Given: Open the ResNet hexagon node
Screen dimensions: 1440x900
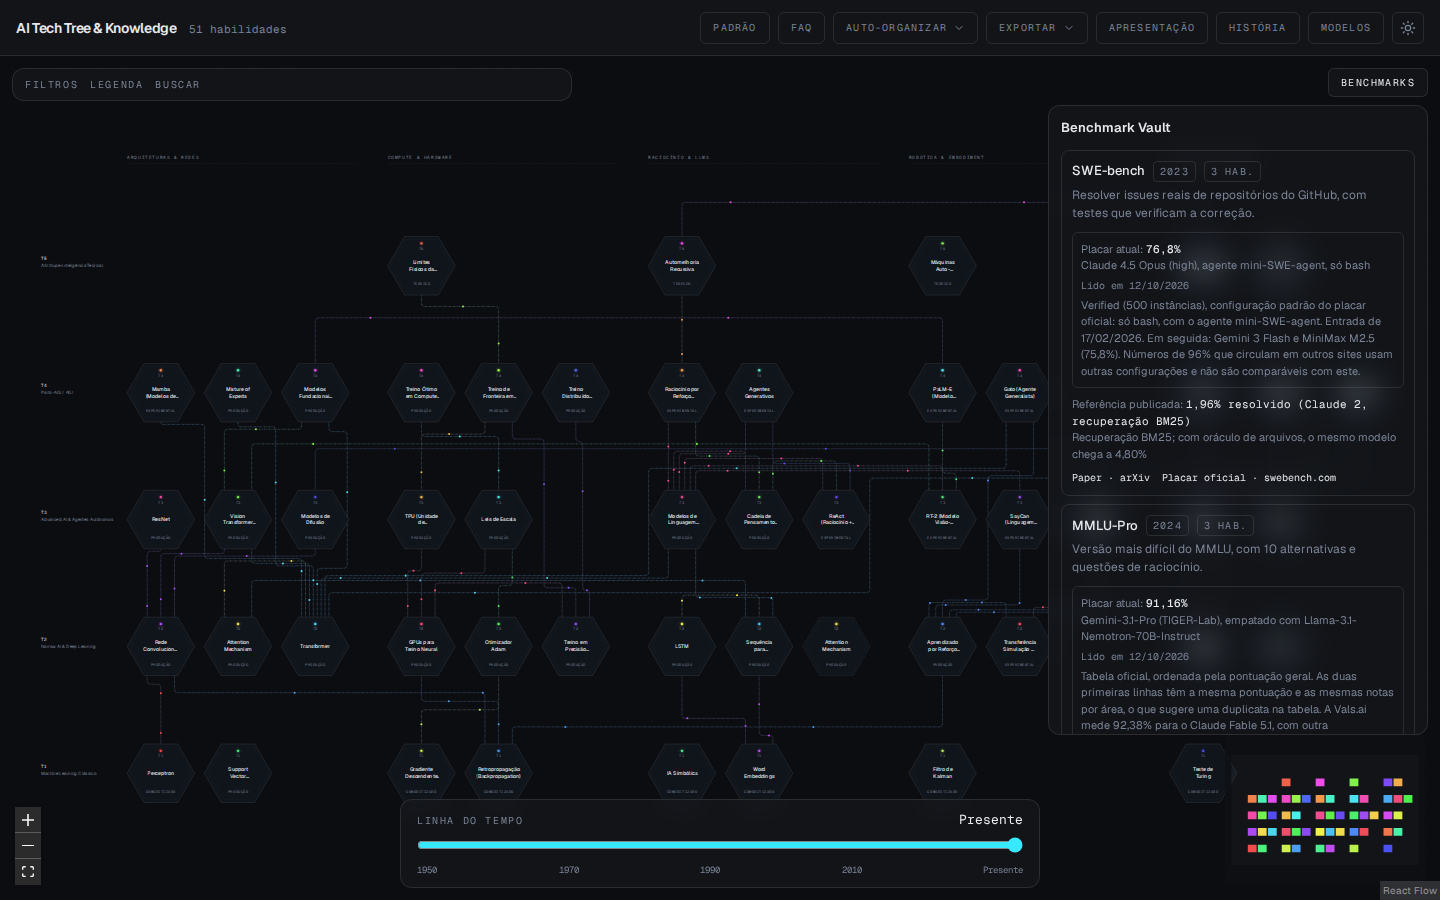Looking at the screenshot, I should coord(161,520).
